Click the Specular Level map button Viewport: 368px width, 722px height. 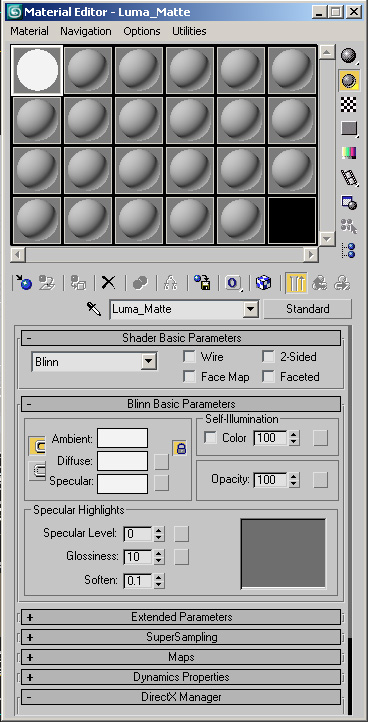pos(181,534)
